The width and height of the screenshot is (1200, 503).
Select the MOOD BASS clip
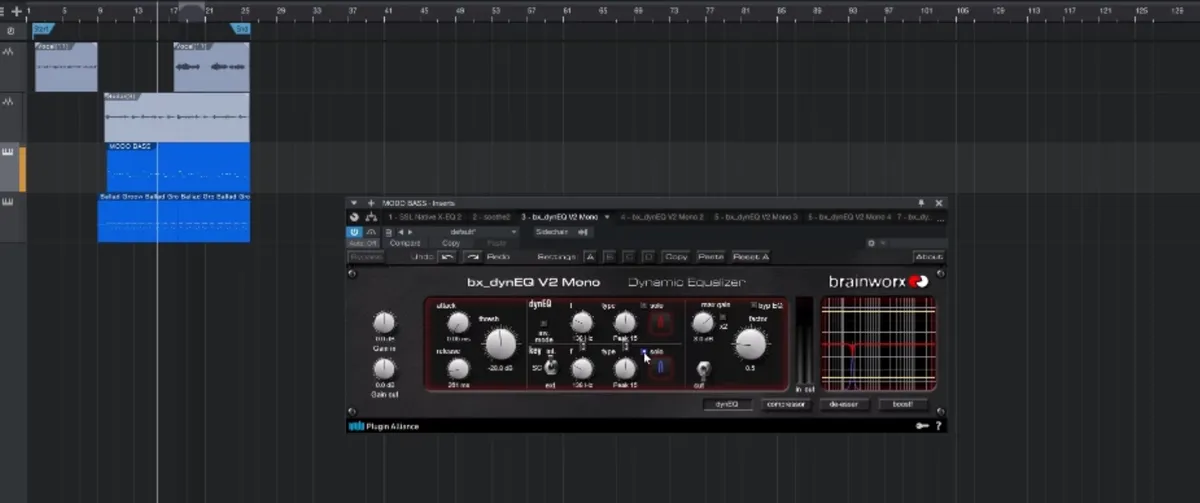coord(178,167)
